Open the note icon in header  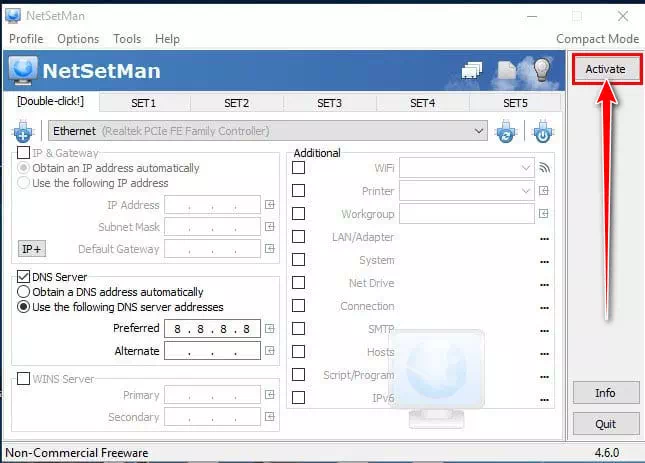click(x=506, y=70)
